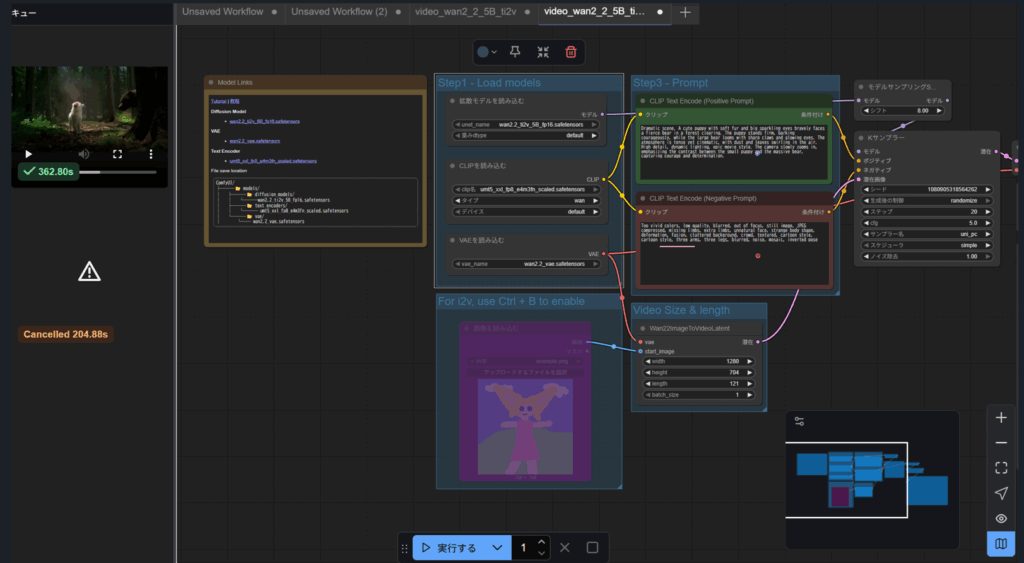Open the minimap settings sliders icon
This screenshot has width=1024, height=563.
click(799, 422)
